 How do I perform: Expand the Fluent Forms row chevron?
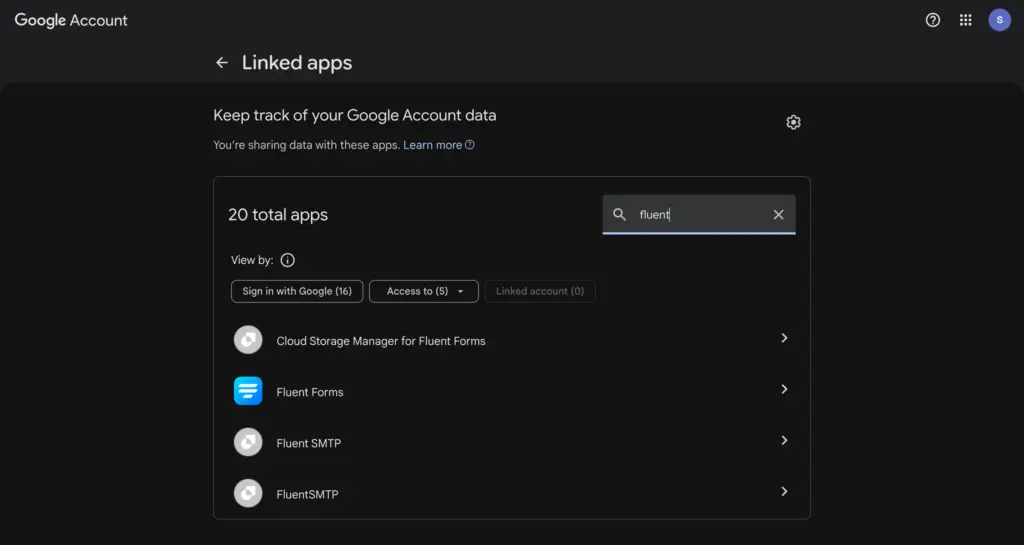(x=784, y=389)
